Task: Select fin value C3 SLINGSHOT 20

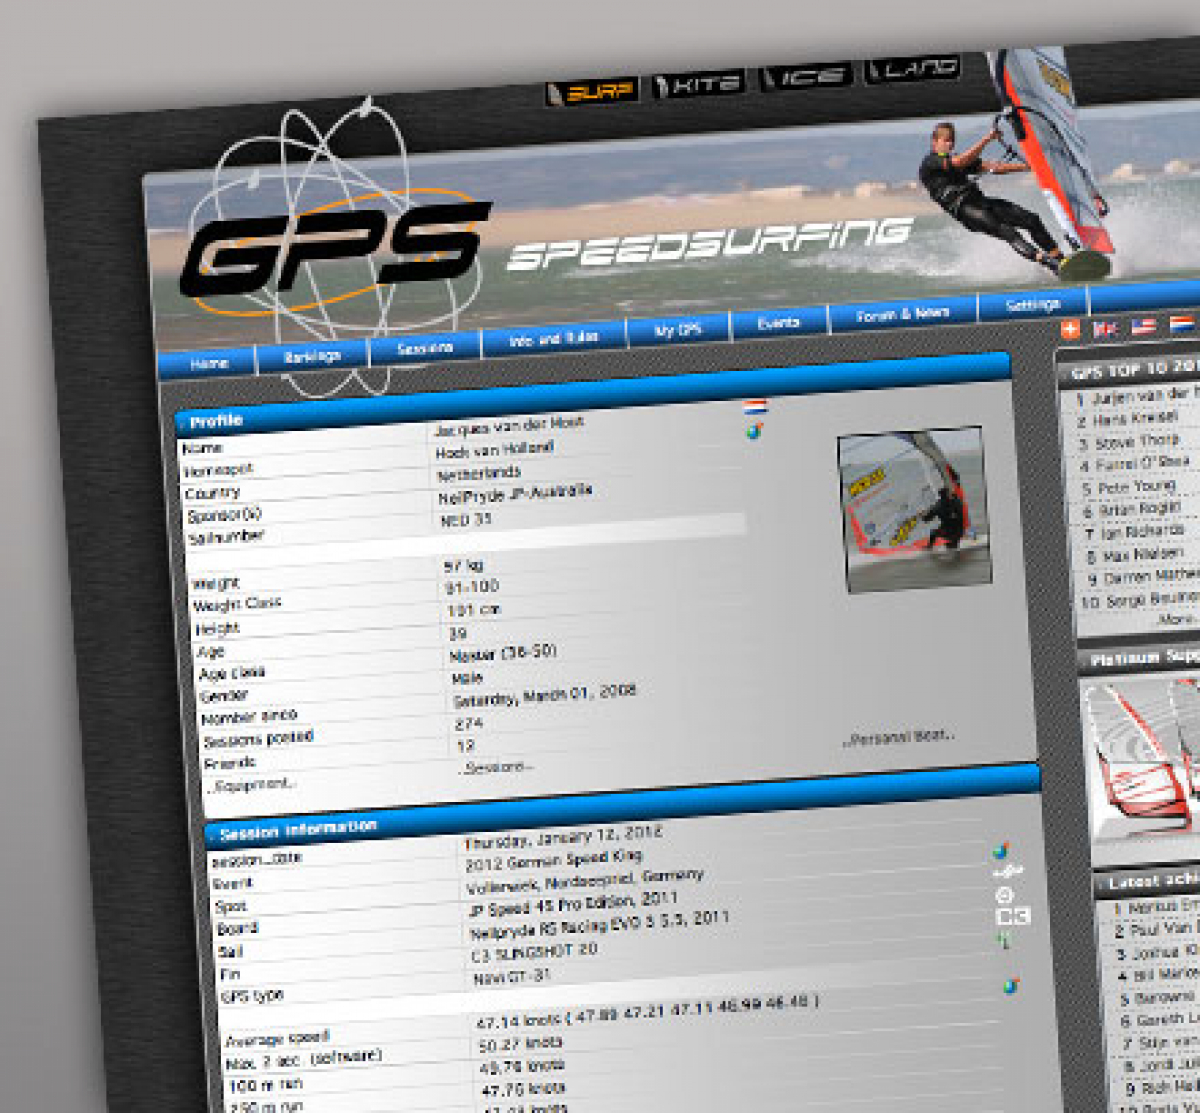Action: click(534, 954)
